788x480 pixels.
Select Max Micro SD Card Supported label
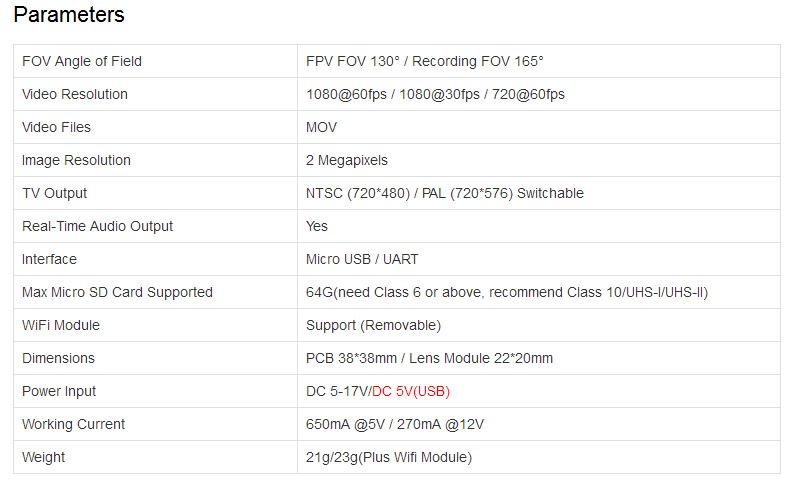click(x=118, y=293)
